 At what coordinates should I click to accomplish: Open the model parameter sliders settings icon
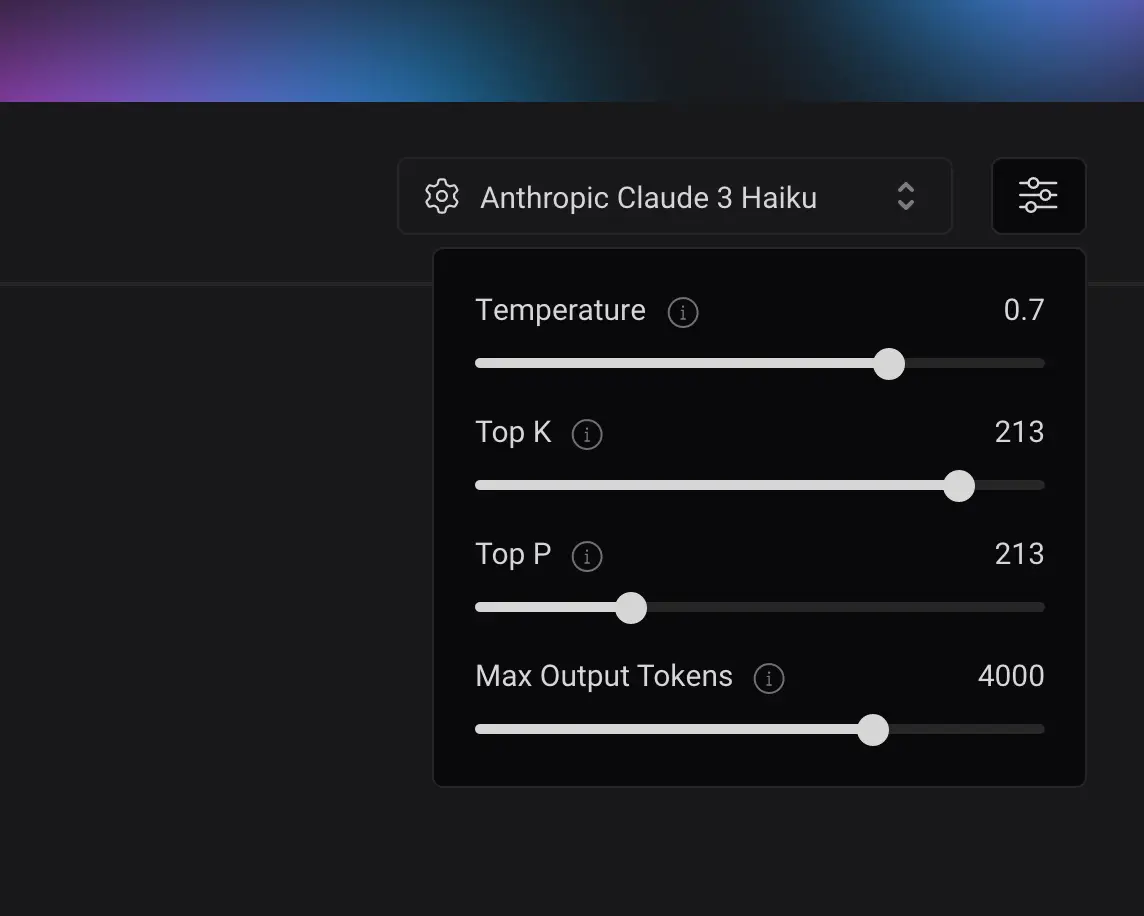point(1038,196)
